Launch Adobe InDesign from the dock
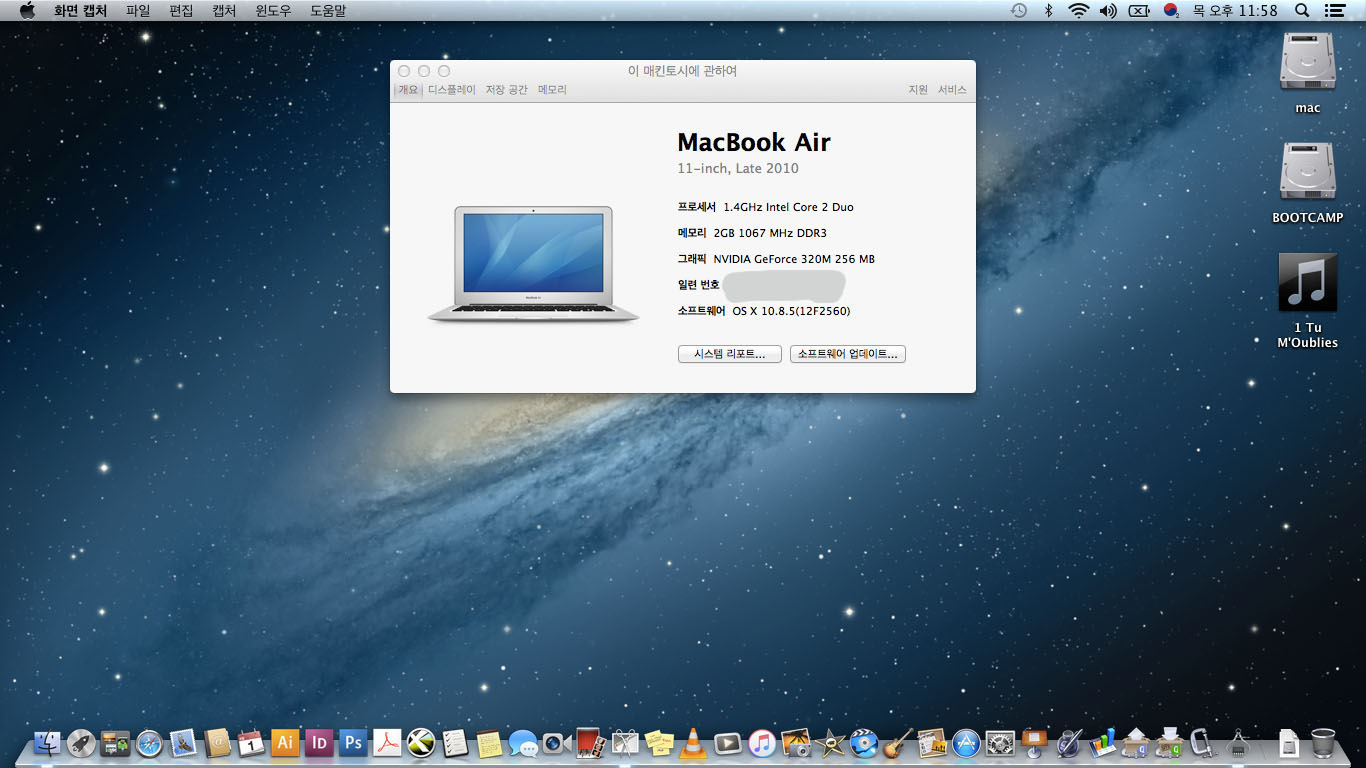The width and height of the screenshot is (1366, 768). click(x=319, y=742)
